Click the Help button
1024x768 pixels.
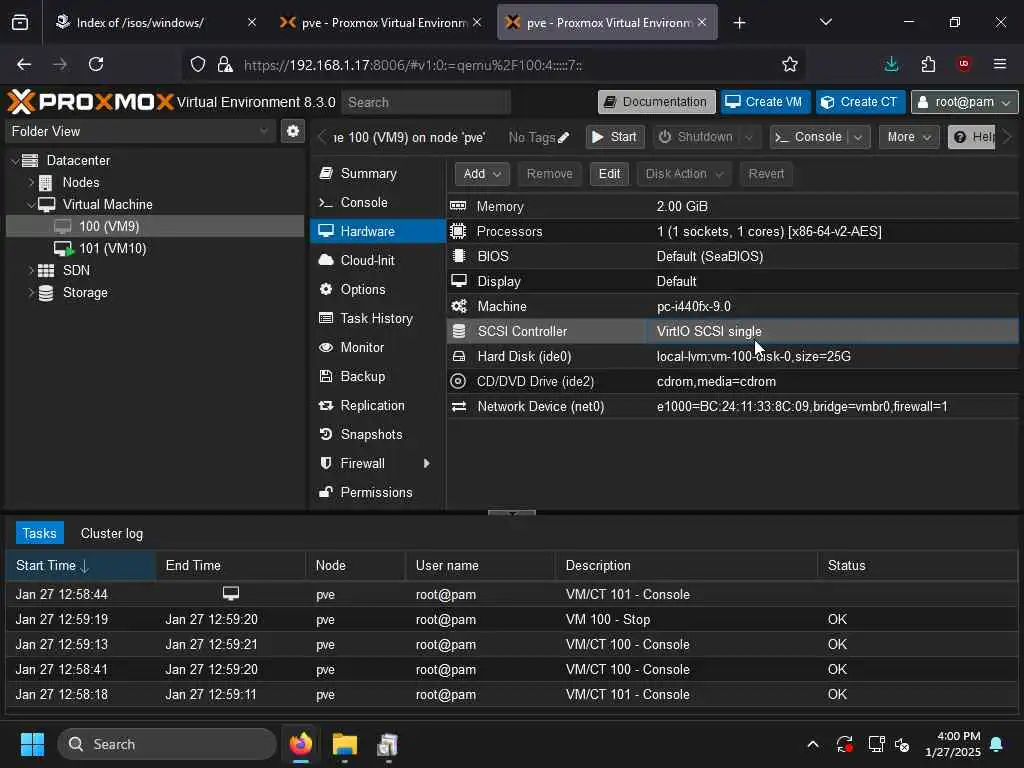pyautogui.click(x=972, y=137)
